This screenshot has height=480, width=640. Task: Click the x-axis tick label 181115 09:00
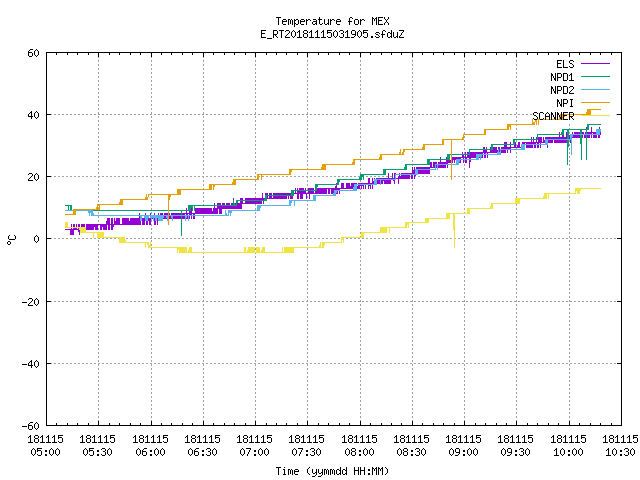463,446
